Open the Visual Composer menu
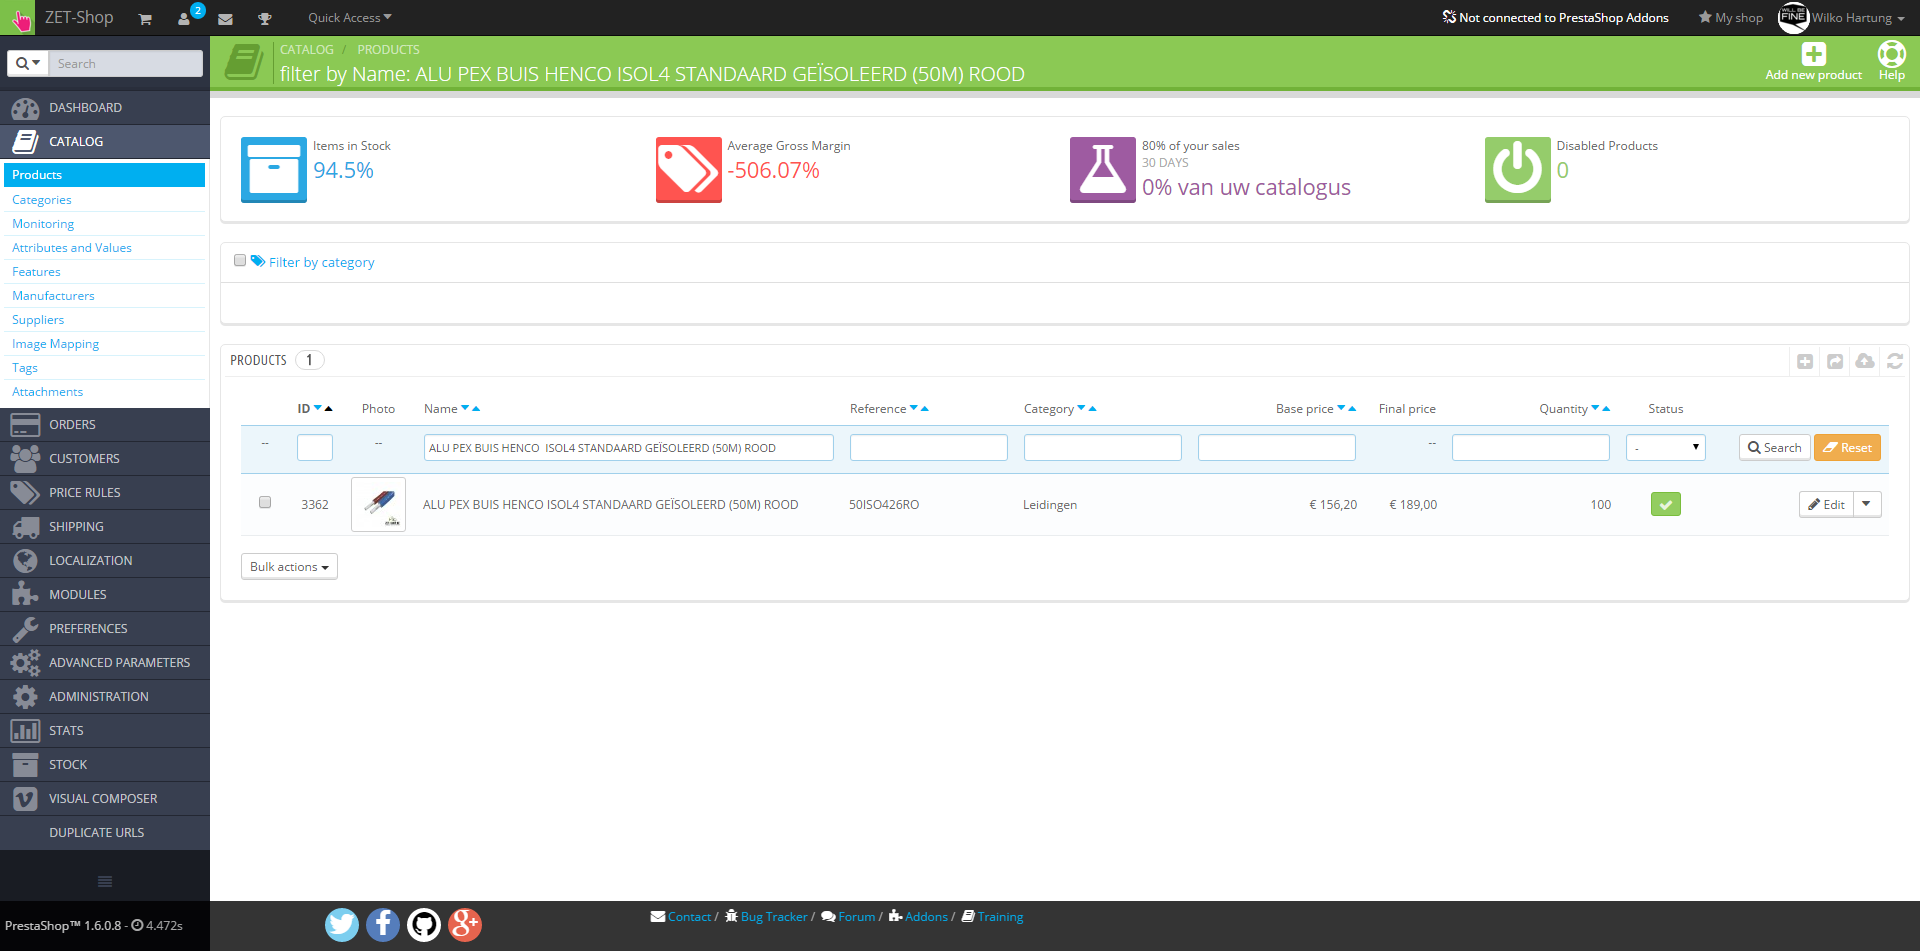This screenshot has height=951, width=1920. [105, 799]
